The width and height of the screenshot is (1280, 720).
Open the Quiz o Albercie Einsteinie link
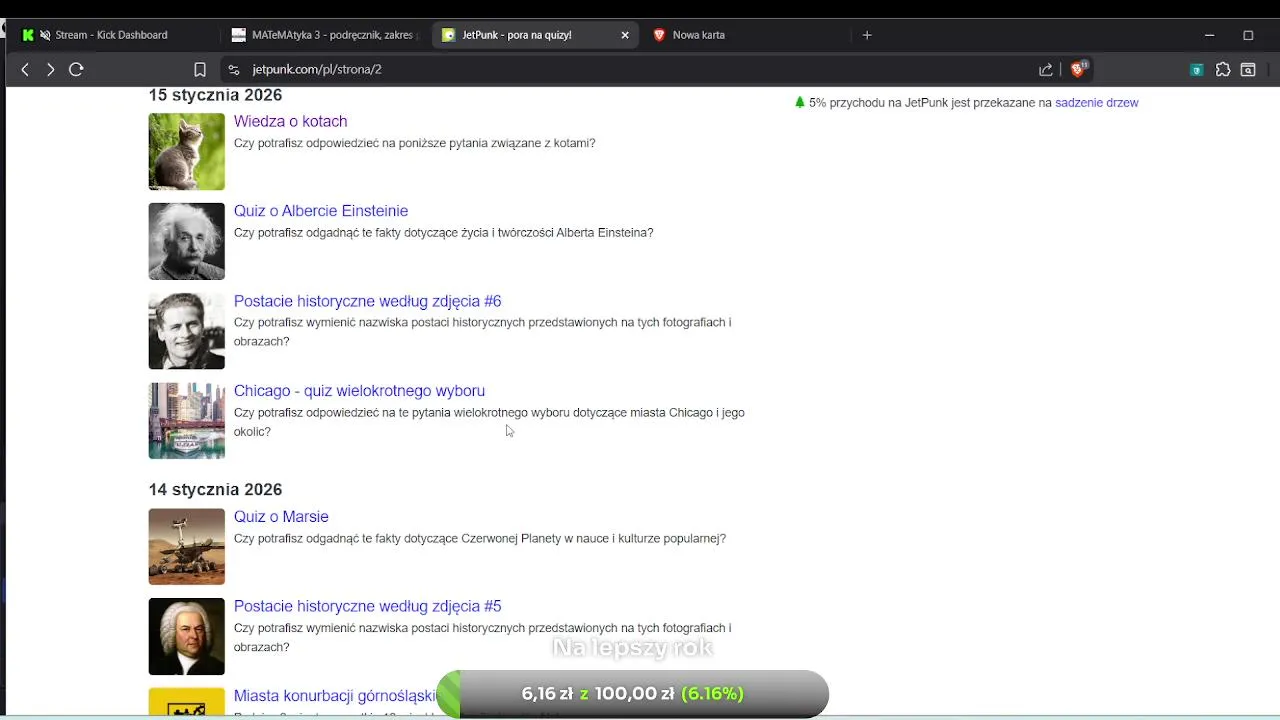coord(321,211)
